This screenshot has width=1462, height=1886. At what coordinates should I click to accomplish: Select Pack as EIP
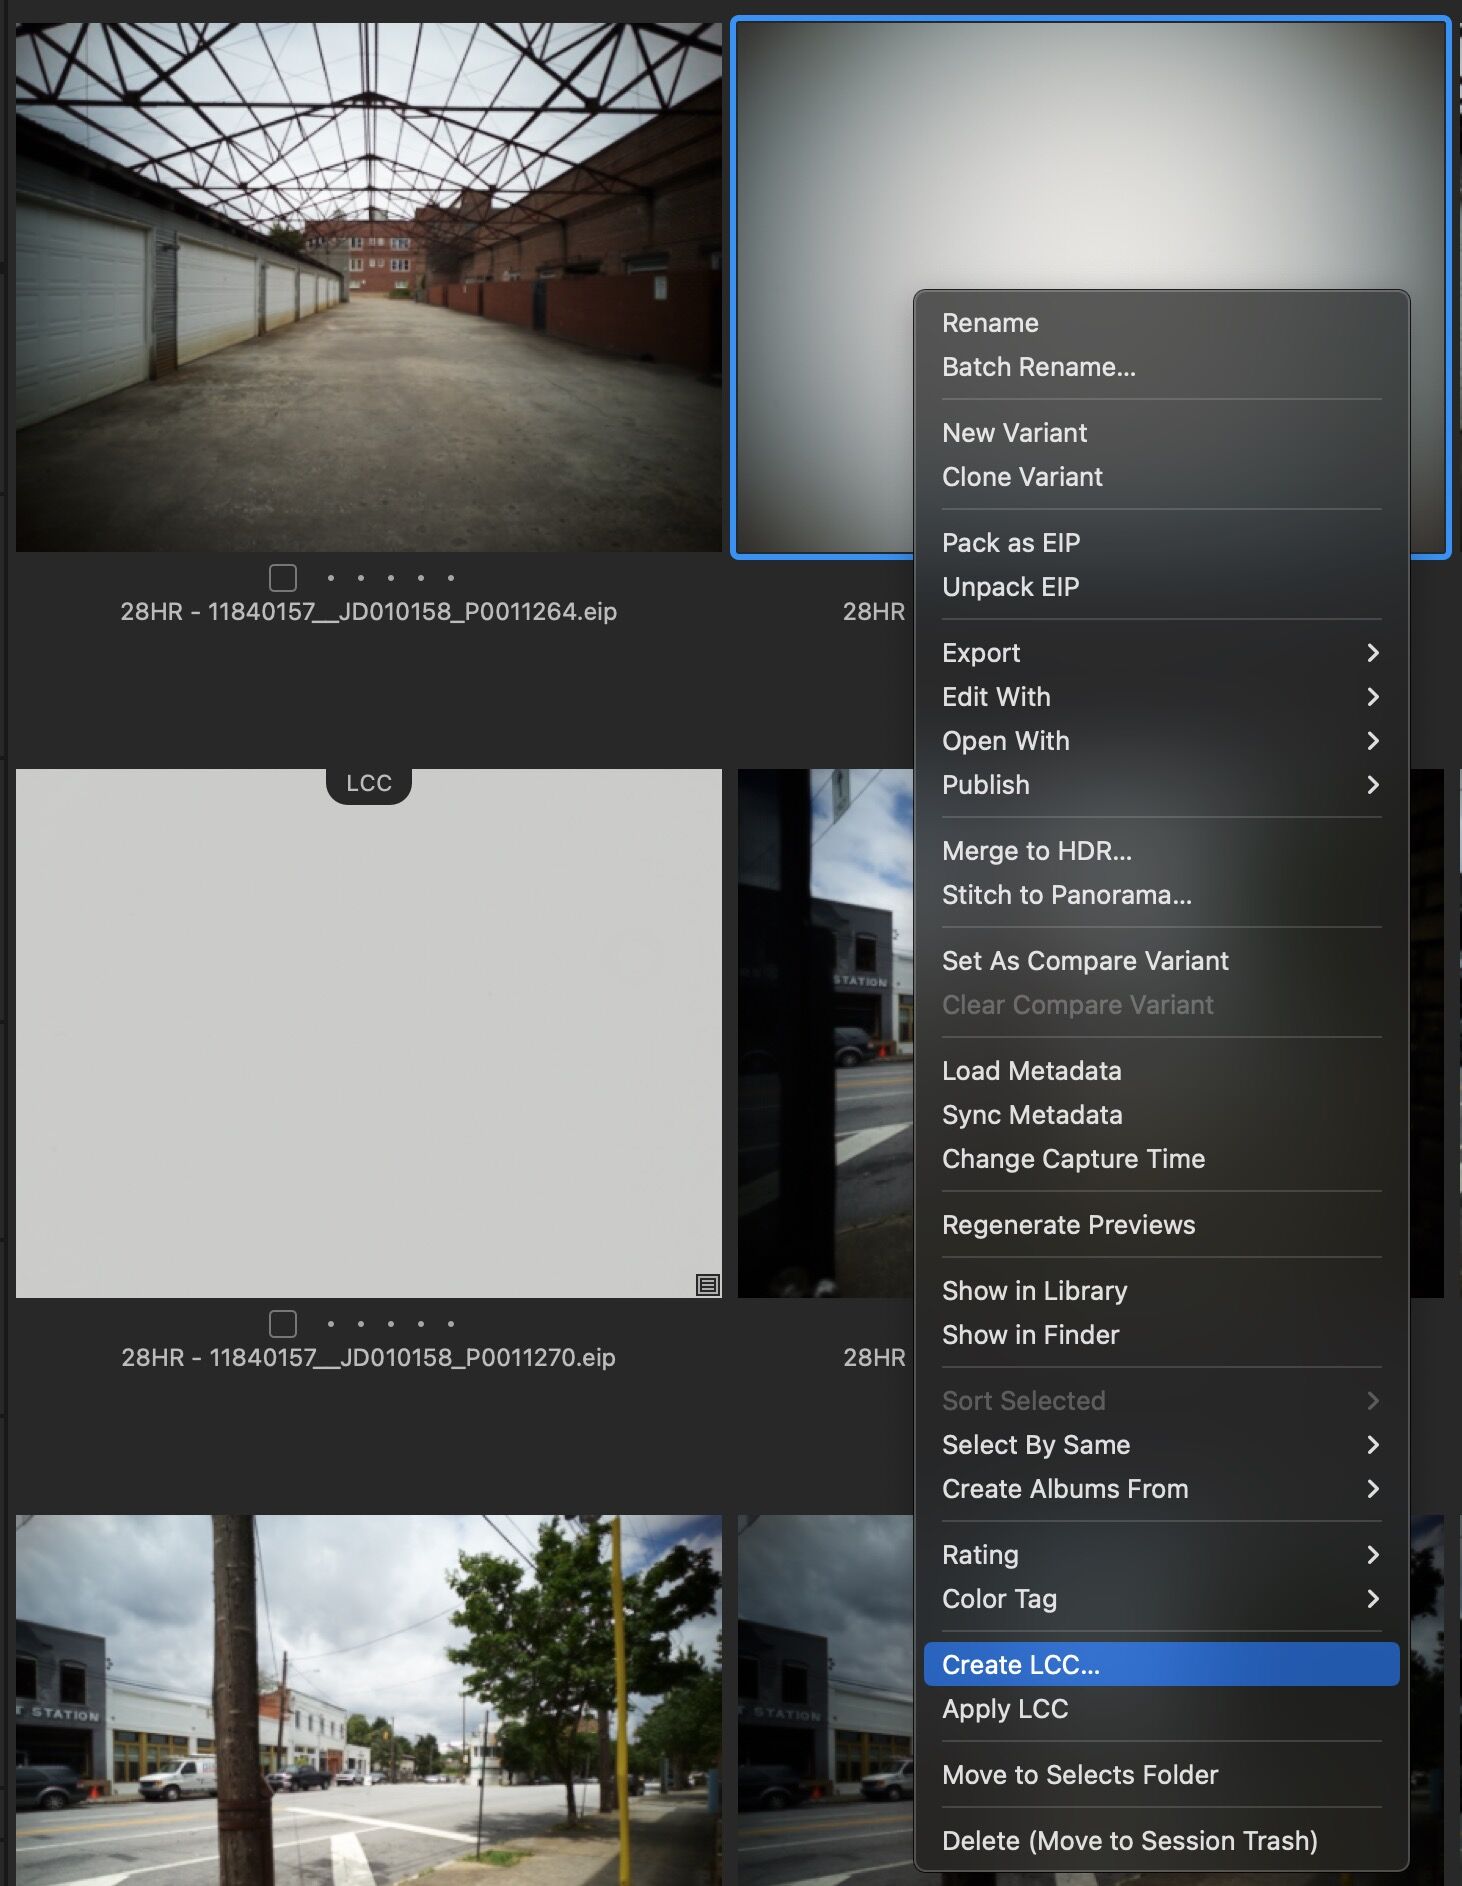pos(1161,543)
